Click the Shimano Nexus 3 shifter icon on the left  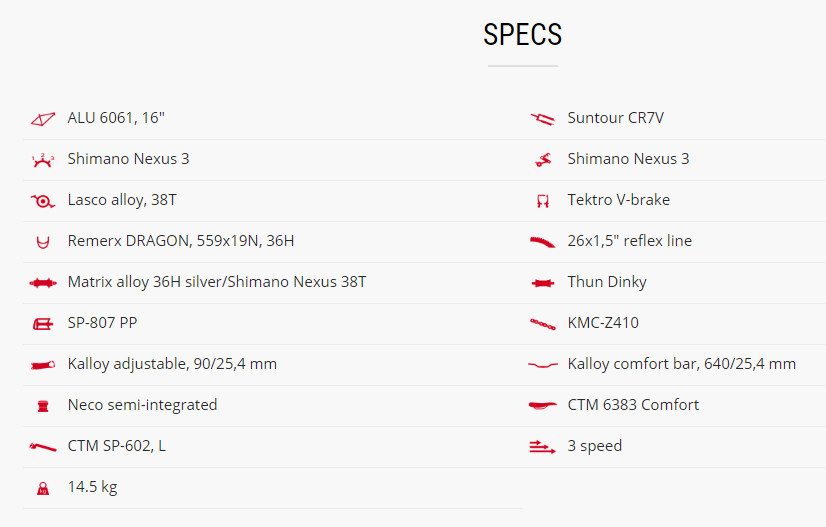click(x=43, y=160)
